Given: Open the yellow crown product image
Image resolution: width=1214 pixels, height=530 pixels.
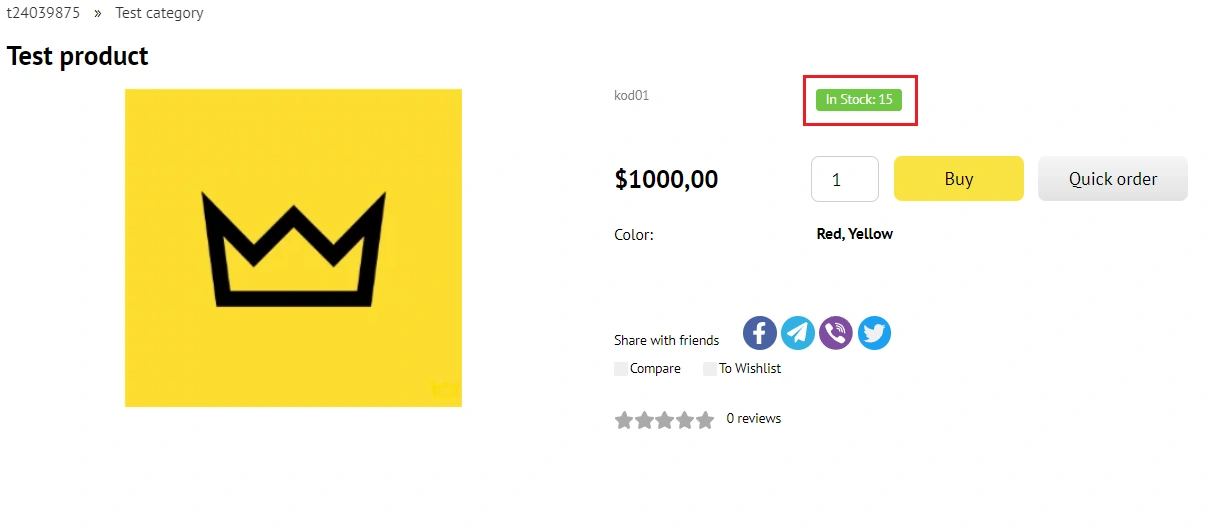Looking at the screenshot, I should (293, 248).
